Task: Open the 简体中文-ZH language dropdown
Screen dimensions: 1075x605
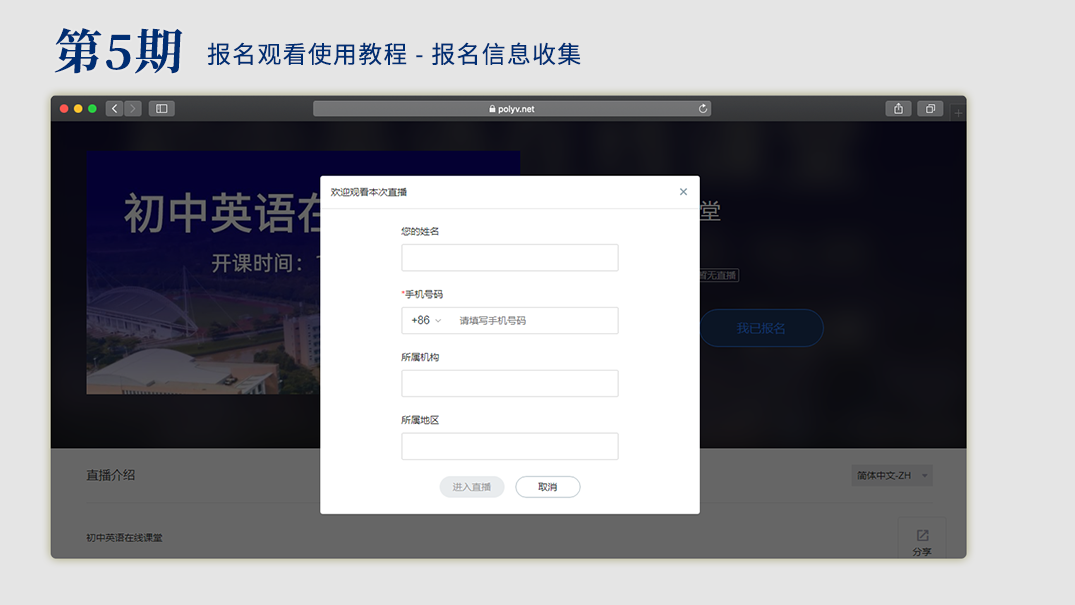Action: tap(892, 476)
